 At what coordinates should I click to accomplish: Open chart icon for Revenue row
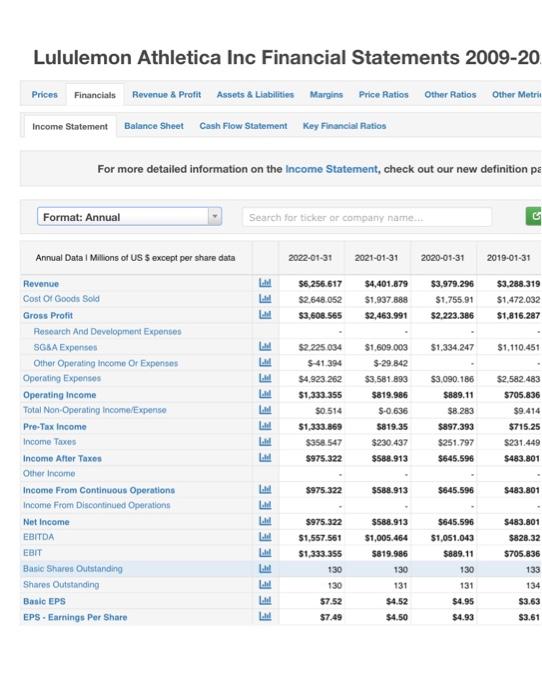click(265, 283)
